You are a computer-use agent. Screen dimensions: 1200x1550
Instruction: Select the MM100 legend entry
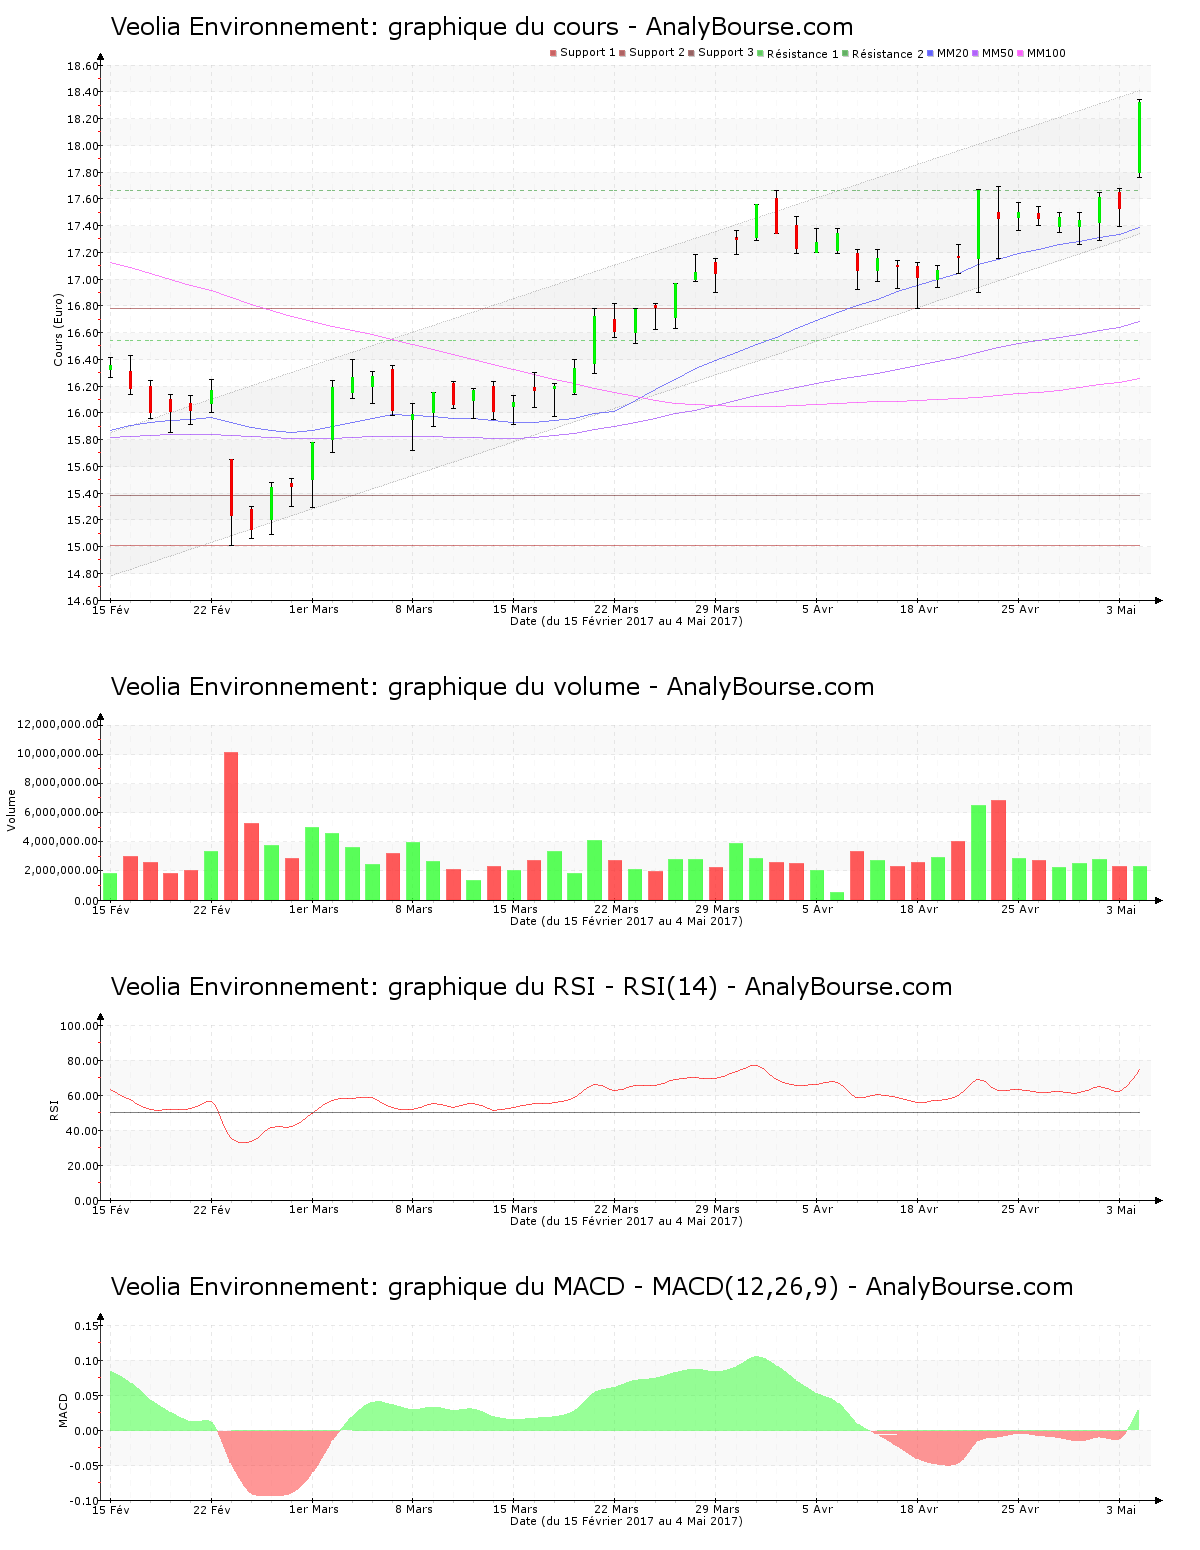[1041, 53]
